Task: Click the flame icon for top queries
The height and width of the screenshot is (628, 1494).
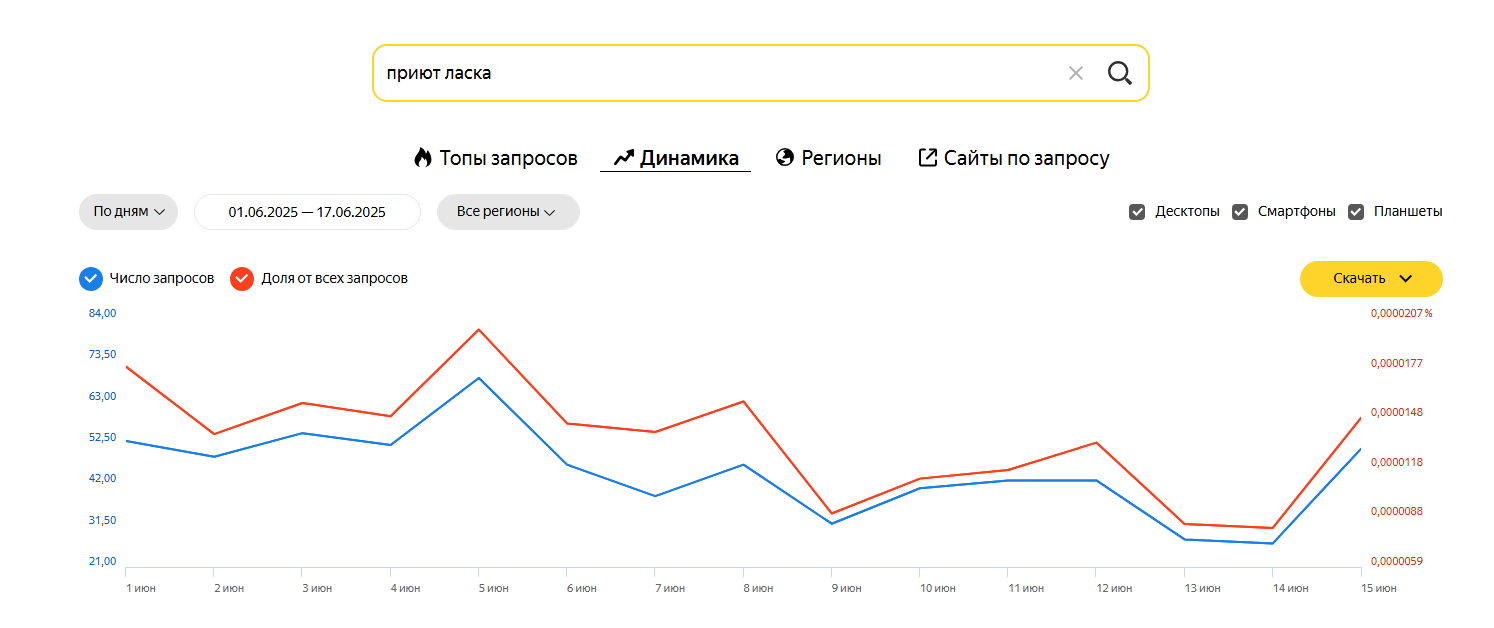Action: [x=422, y=158]
